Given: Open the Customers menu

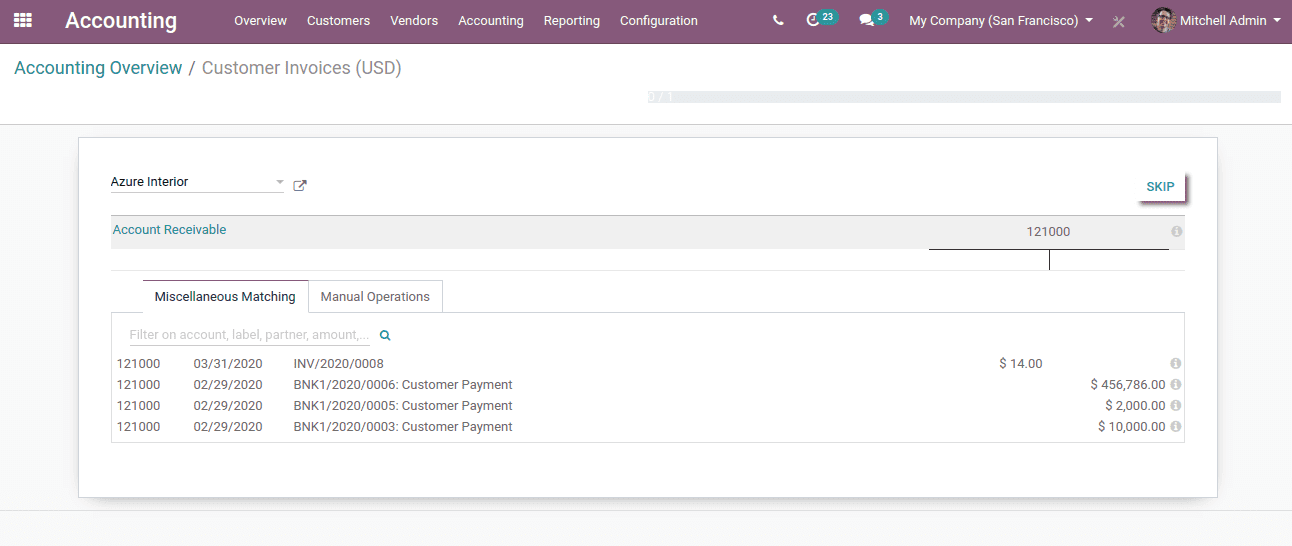Looking at the screenshot, I should coord(338,20).
